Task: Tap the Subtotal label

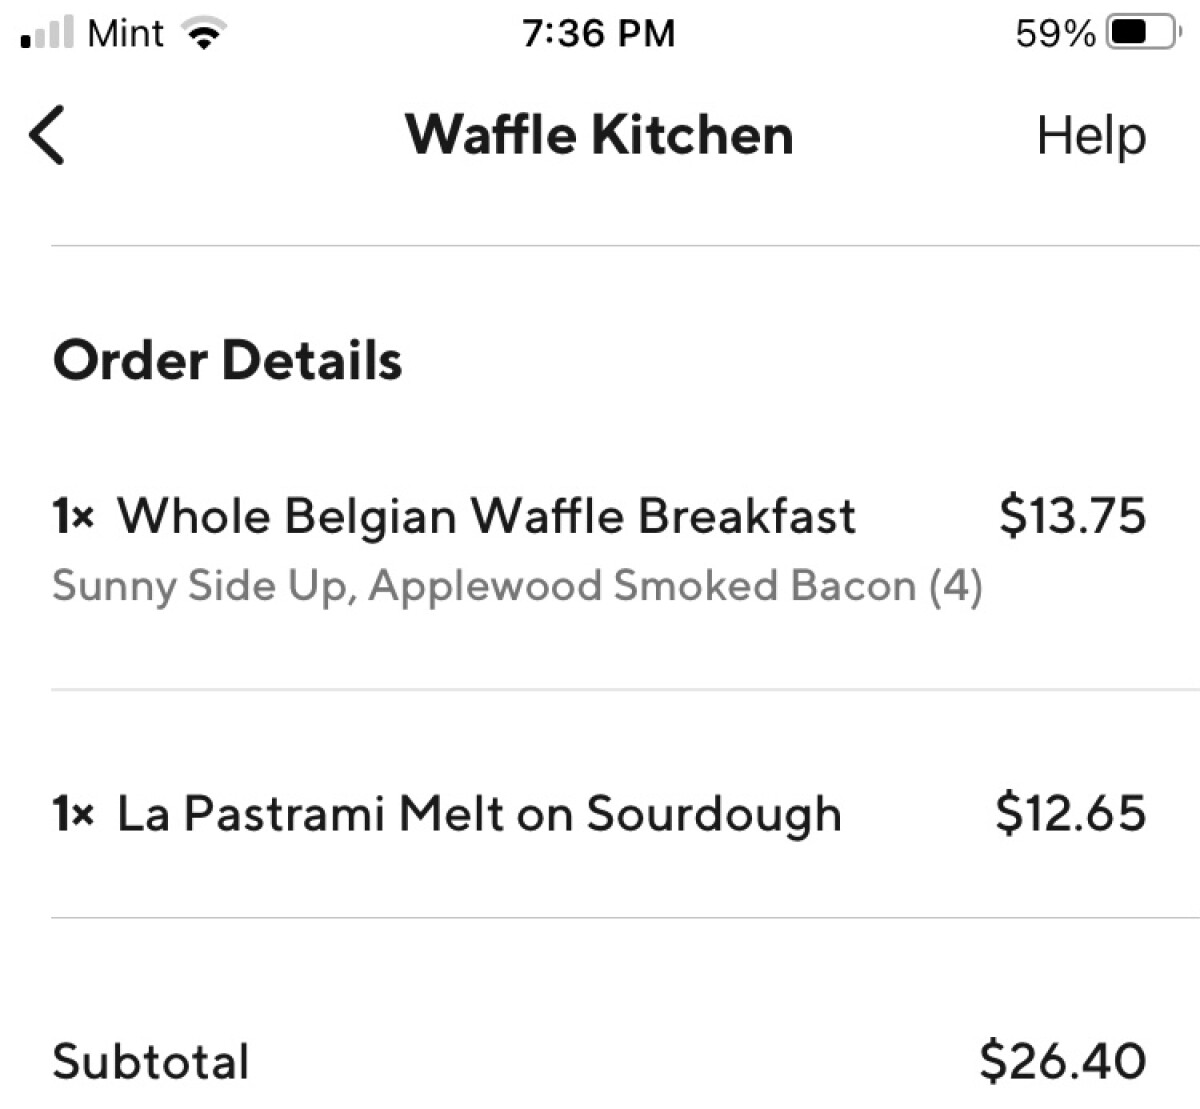Action: click(x=151, y=1061)
